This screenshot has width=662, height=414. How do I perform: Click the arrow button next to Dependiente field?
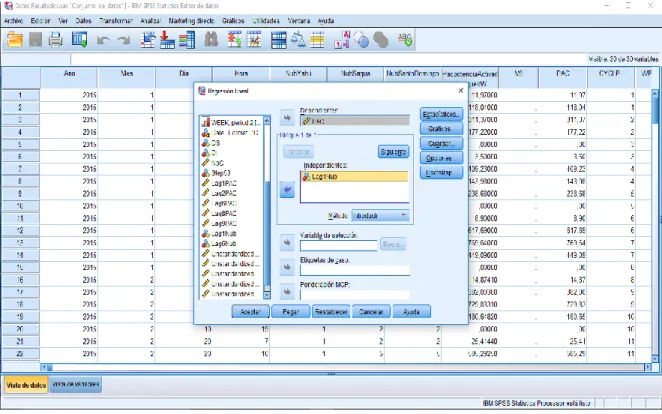coord(287,118)
